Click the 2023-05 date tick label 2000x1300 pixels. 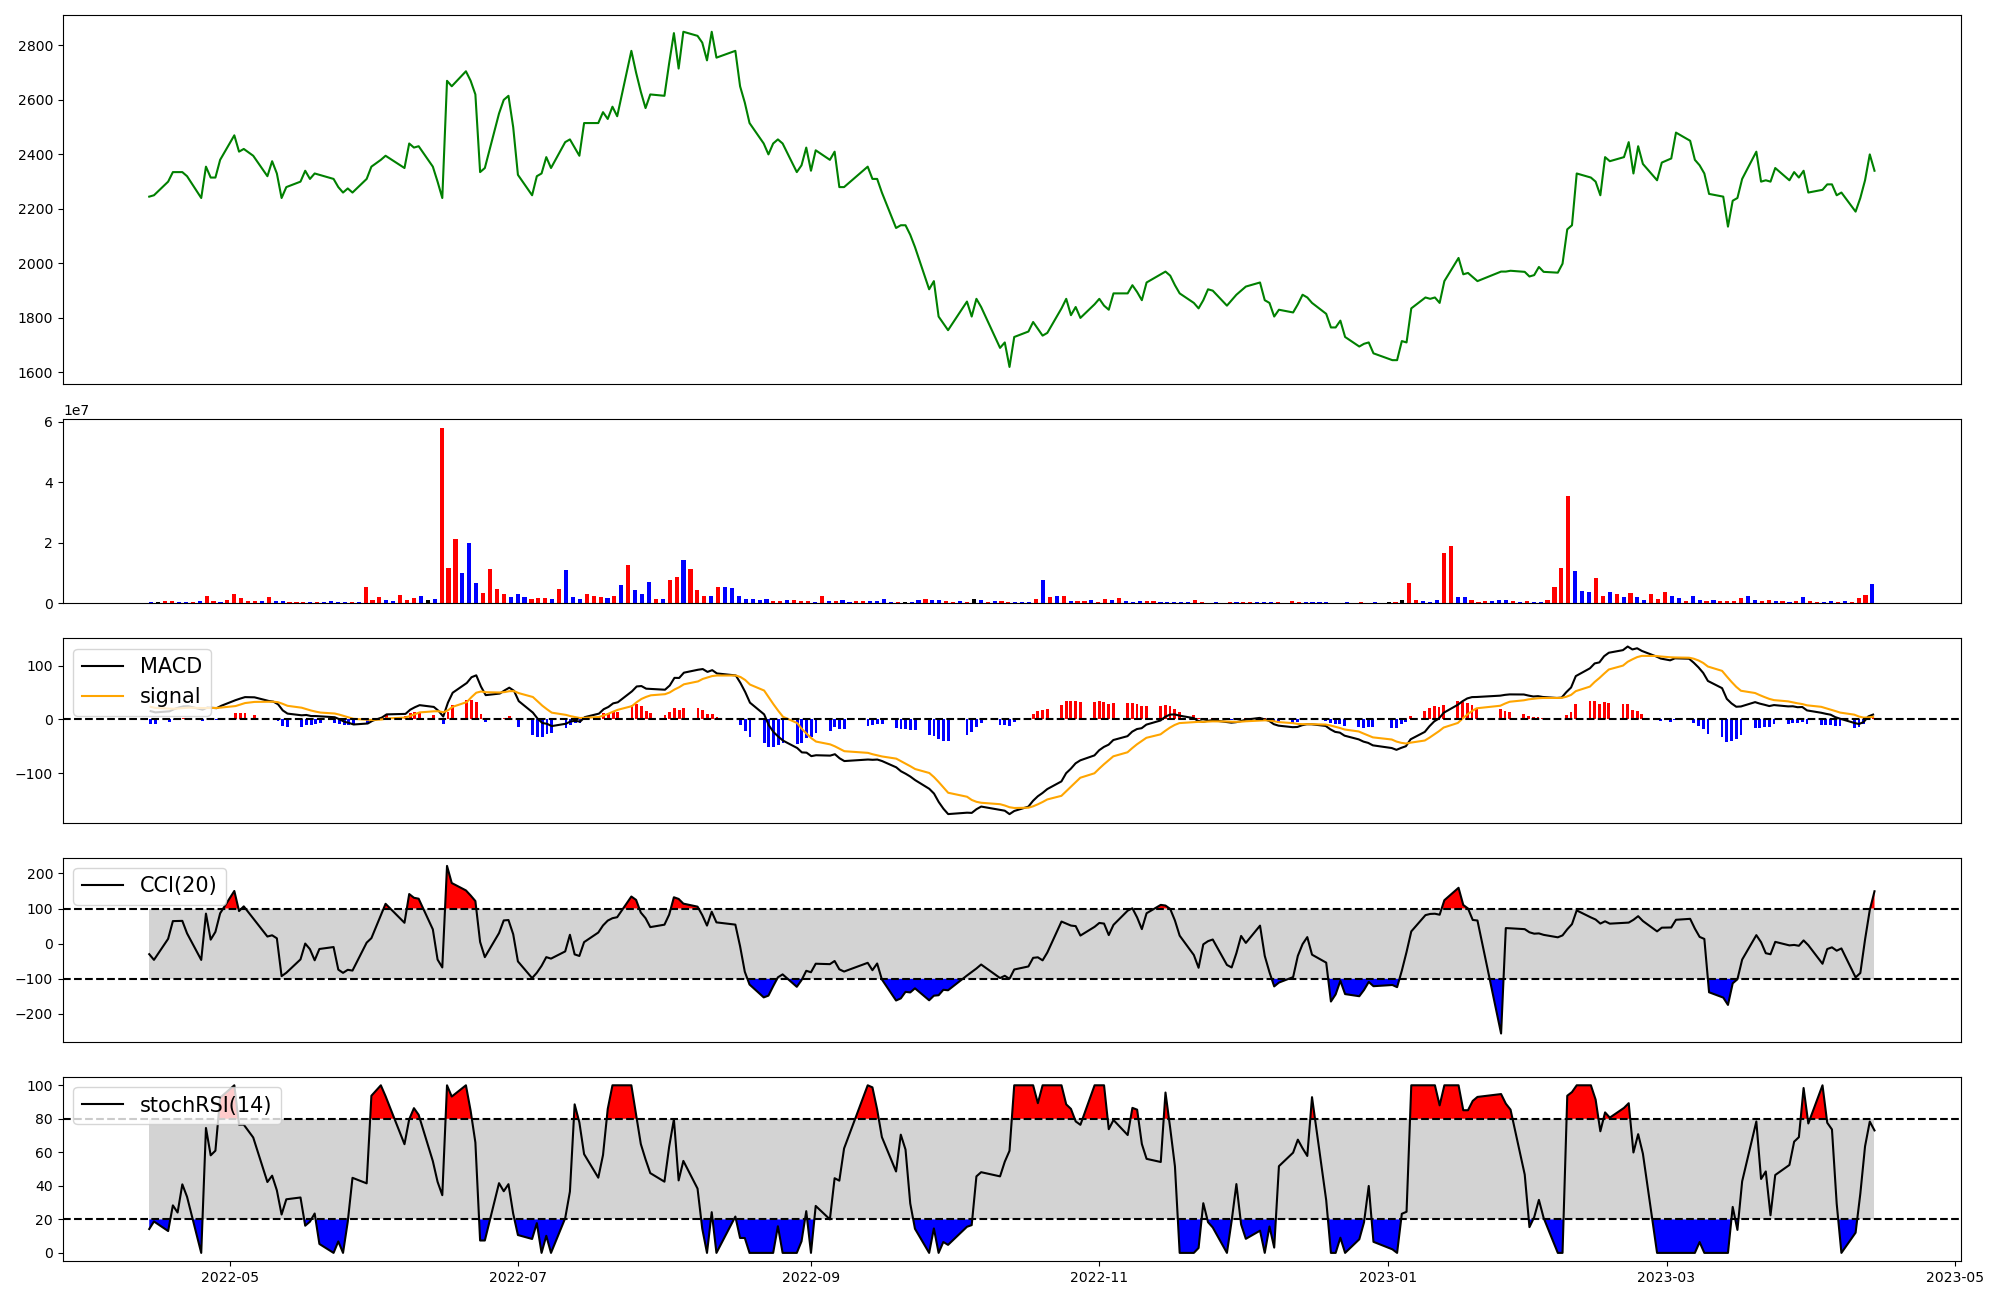point(1955,1277)
